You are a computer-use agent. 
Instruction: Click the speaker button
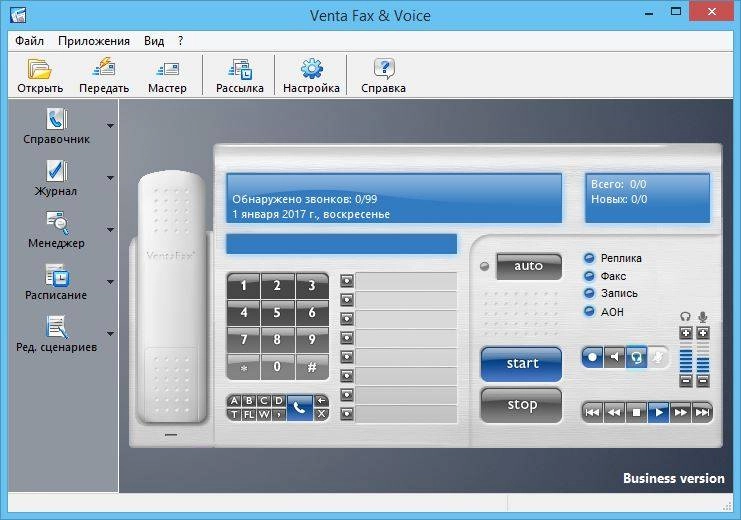(614, 357)
